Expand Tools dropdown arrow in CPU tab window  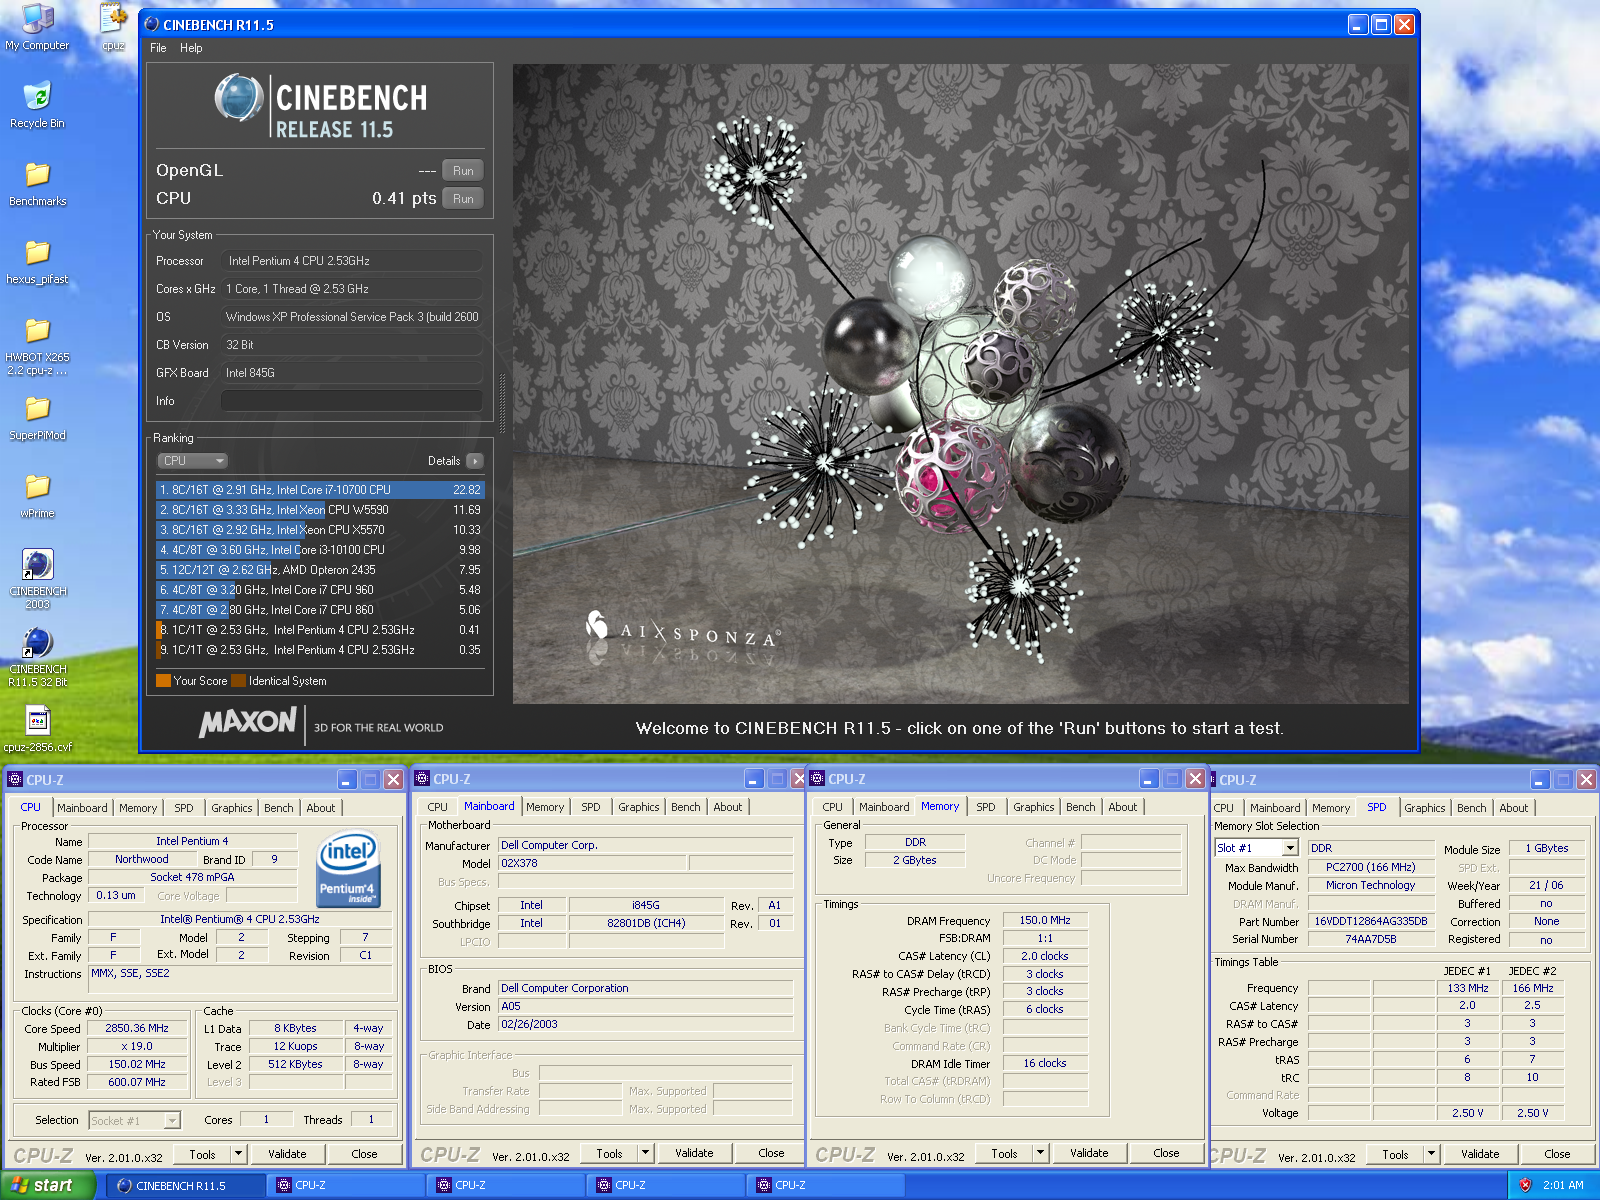(x=238, y=1154)
